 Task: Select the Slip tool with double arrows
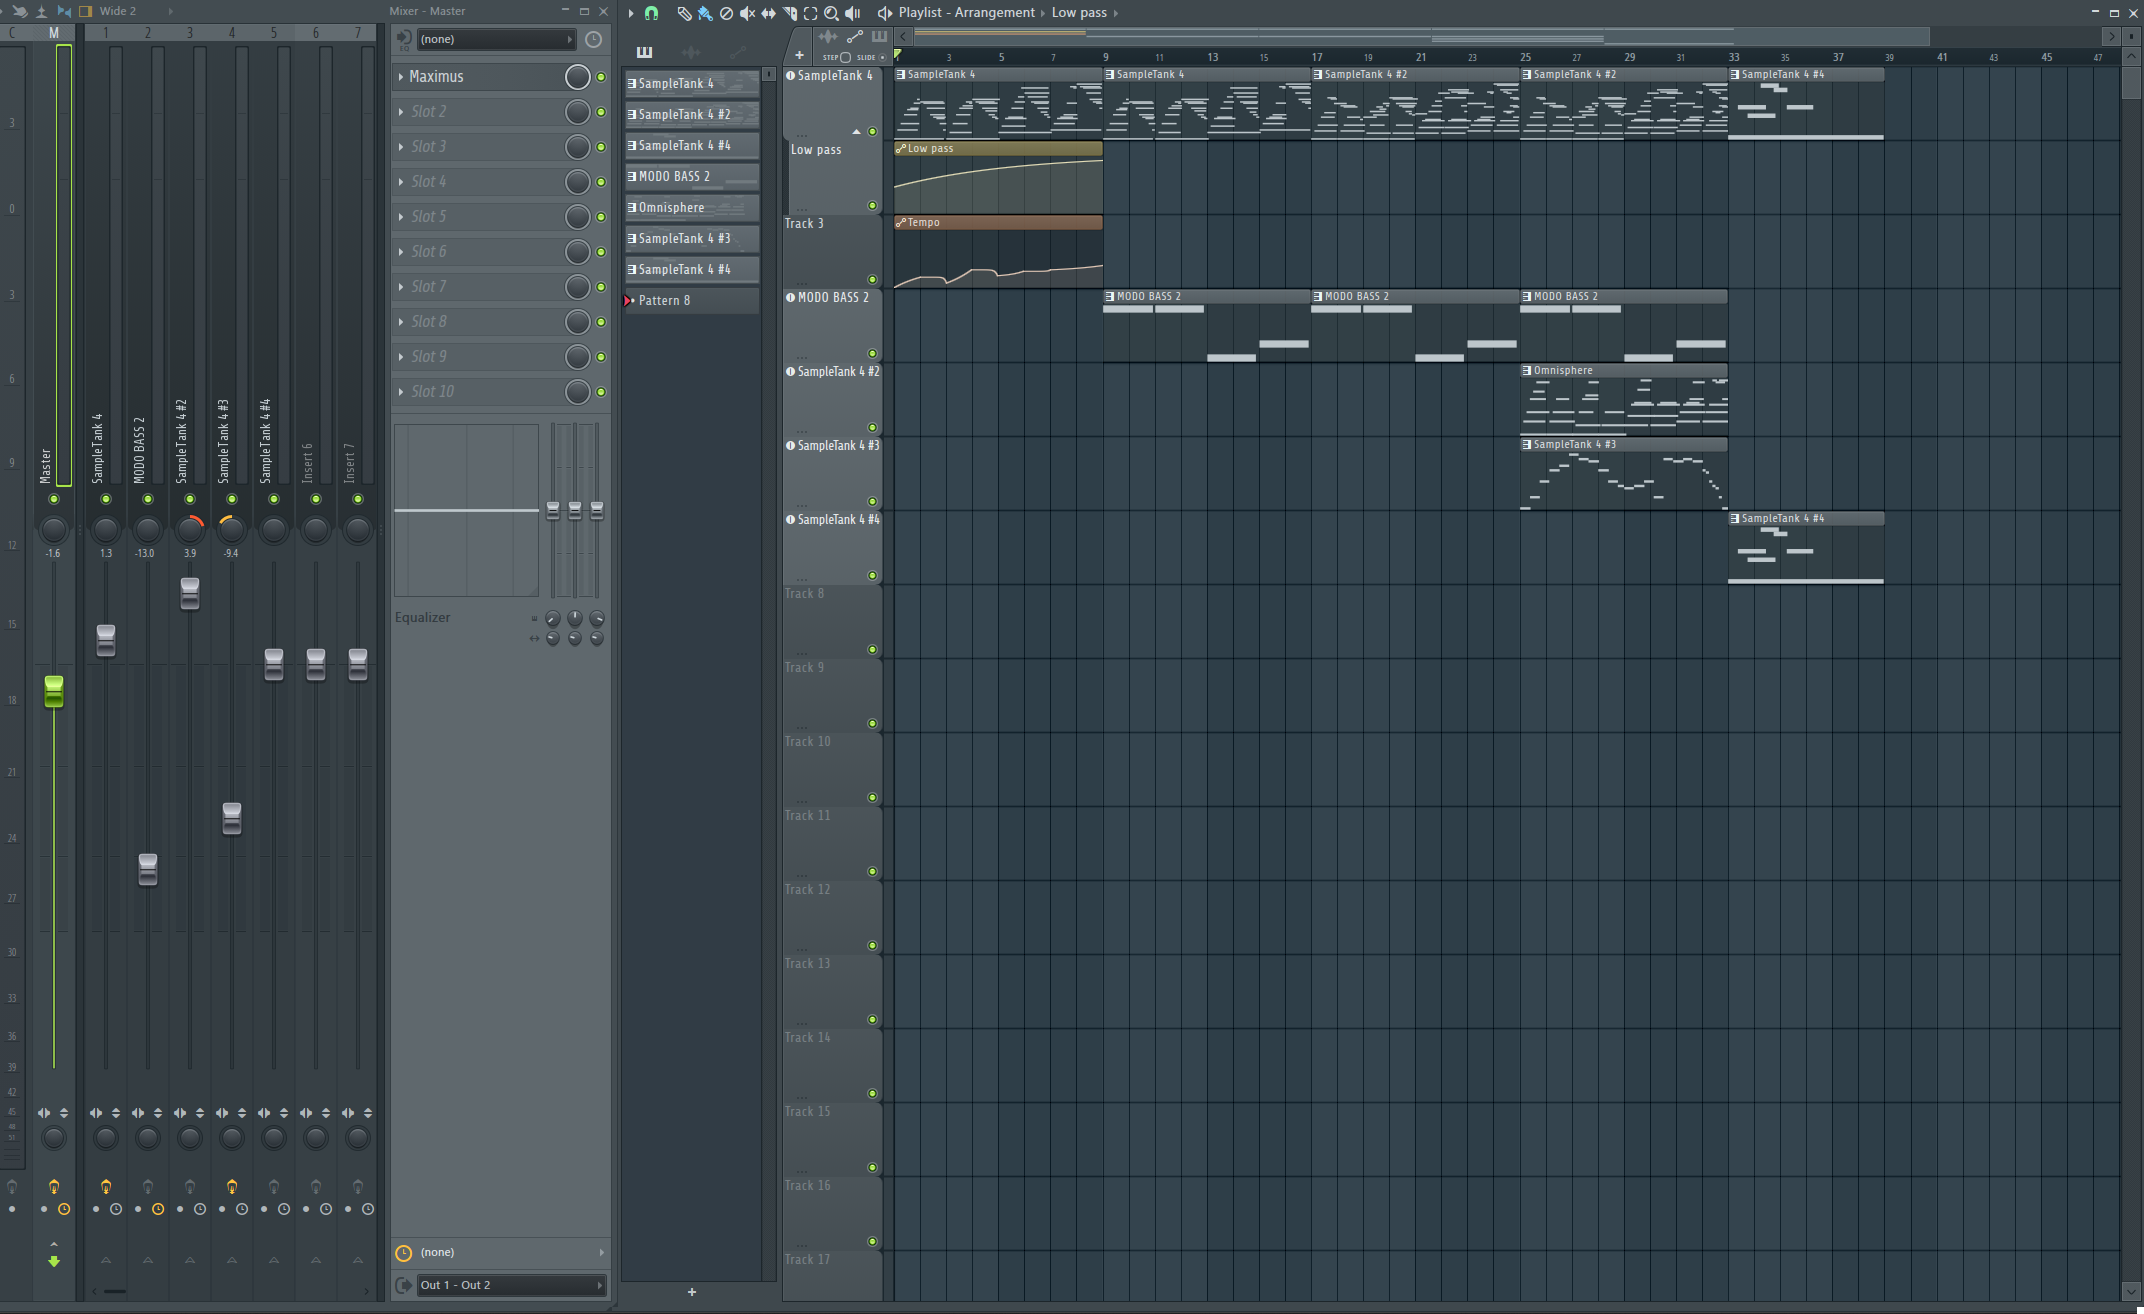point(768,13)
